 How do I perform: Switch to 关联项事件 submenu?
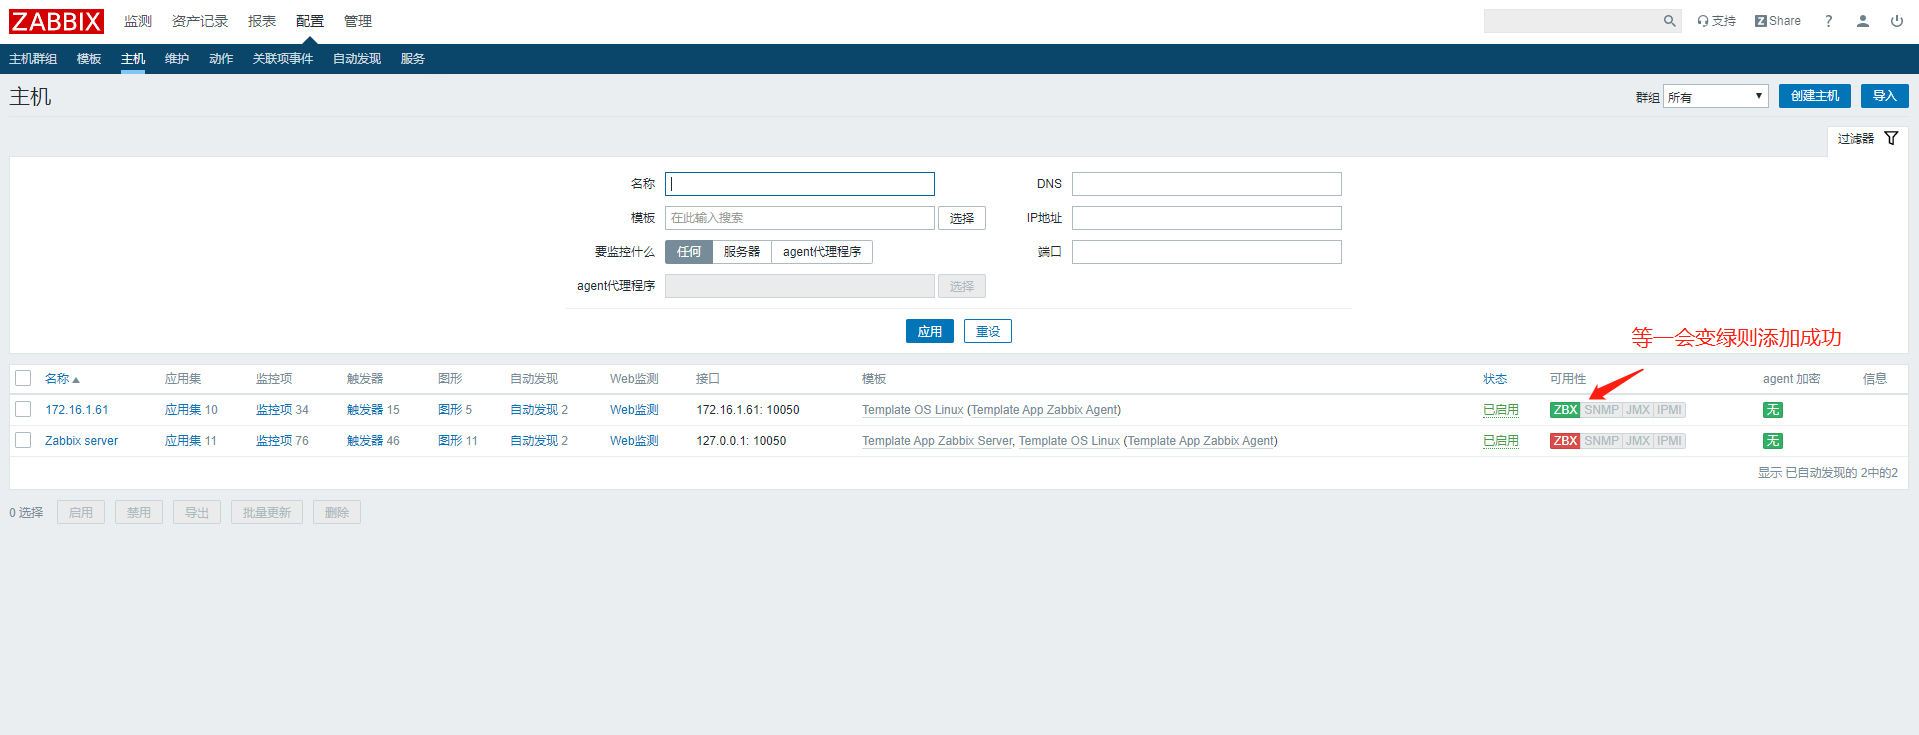click(283, 59)
